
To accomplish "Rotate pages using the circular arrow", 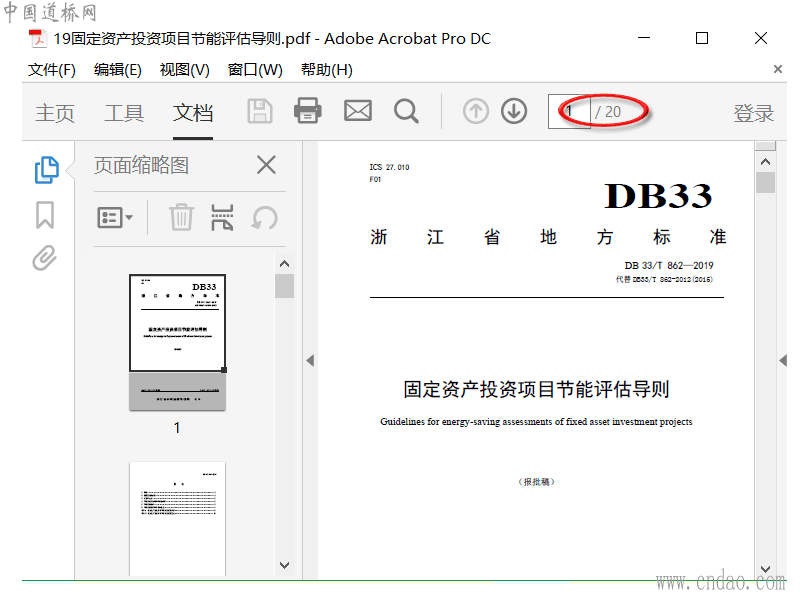I will 265,218.
